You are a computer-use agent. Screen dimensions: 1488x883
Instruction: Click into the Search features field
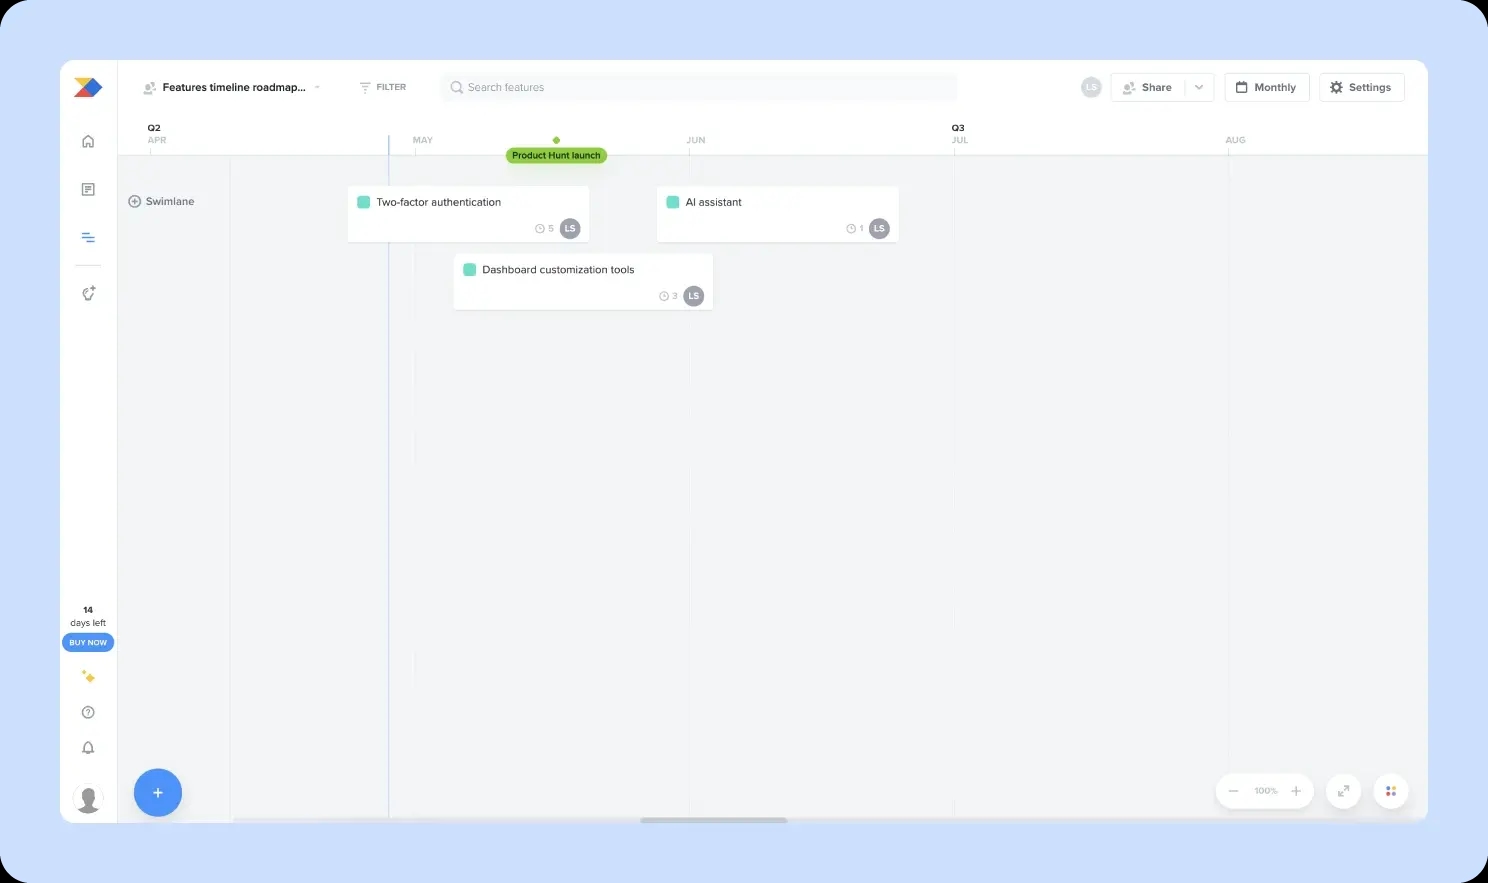699,87
